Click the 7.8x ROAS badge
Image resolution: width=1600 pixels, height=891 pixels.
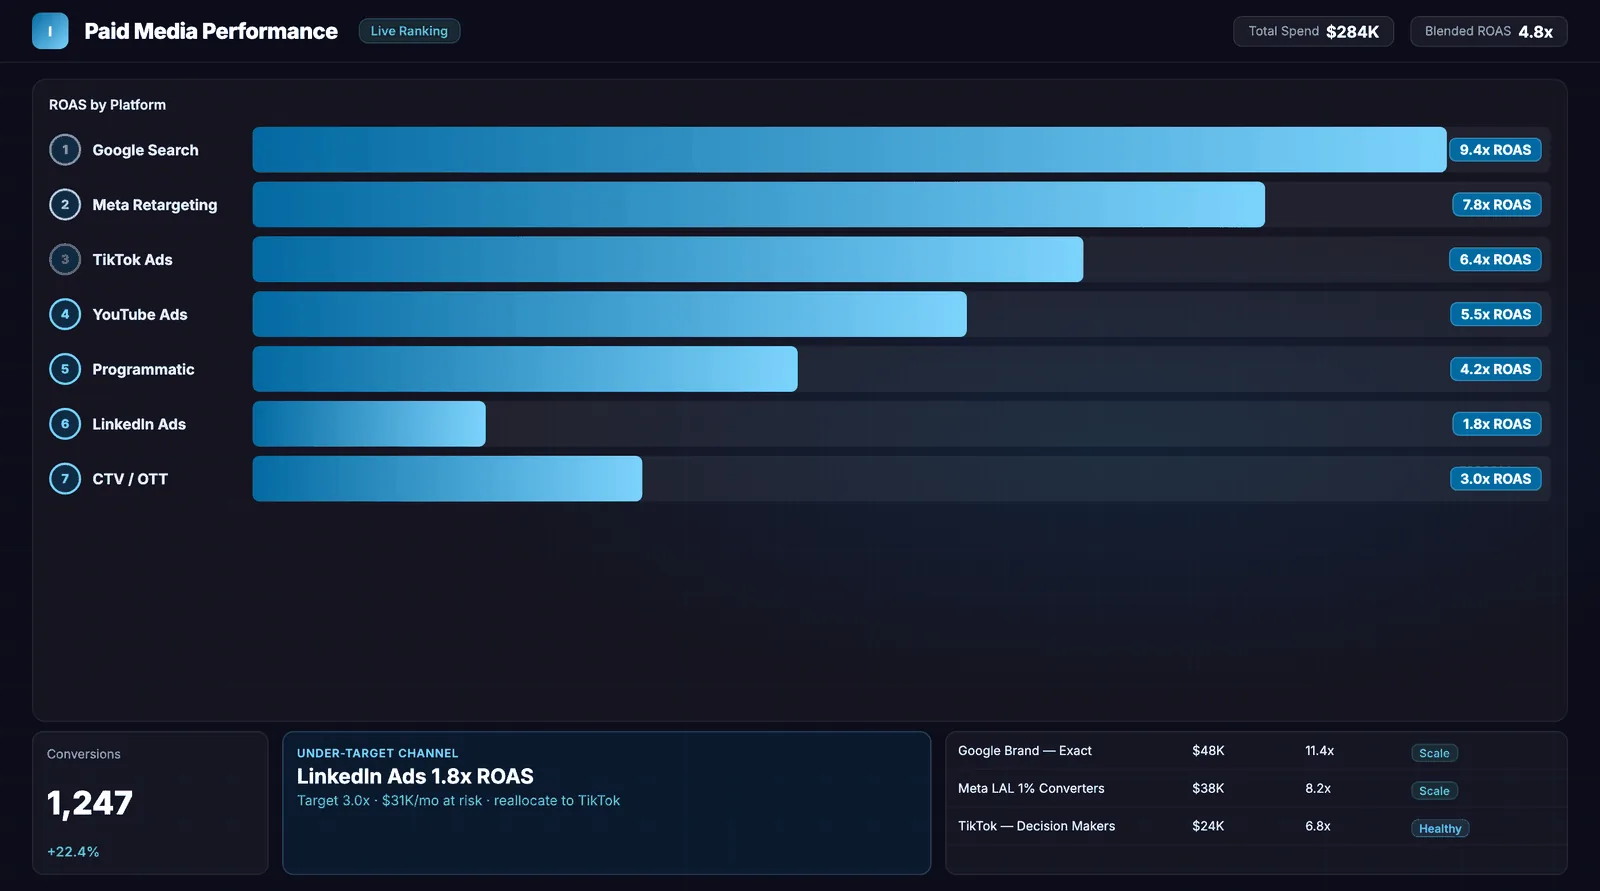(1496, 205)
